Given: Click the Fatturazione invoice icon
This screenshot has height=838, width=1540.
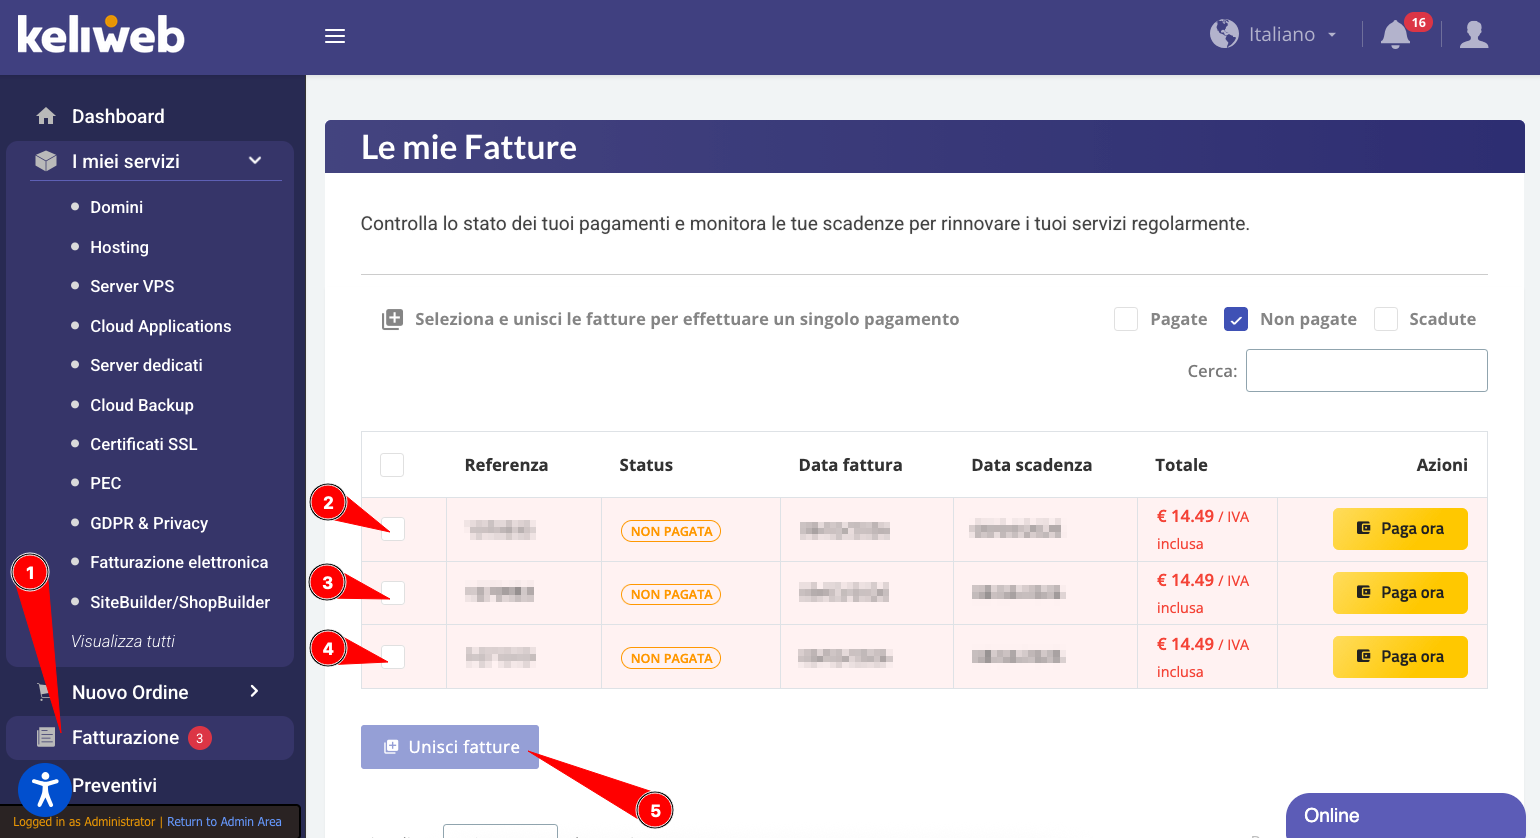Looking at the screenshot, I should 46,738.
